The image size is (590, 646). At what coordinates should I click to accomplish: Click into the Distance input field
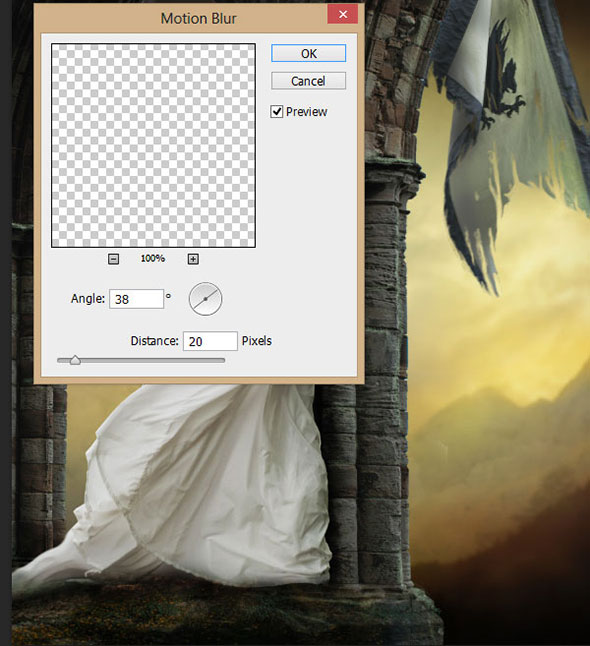point(210,341)
